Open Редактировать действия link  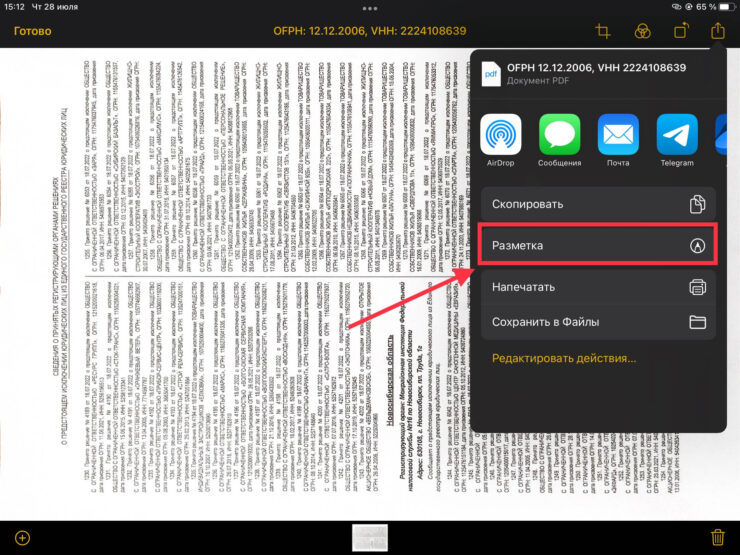coord(564,358)
